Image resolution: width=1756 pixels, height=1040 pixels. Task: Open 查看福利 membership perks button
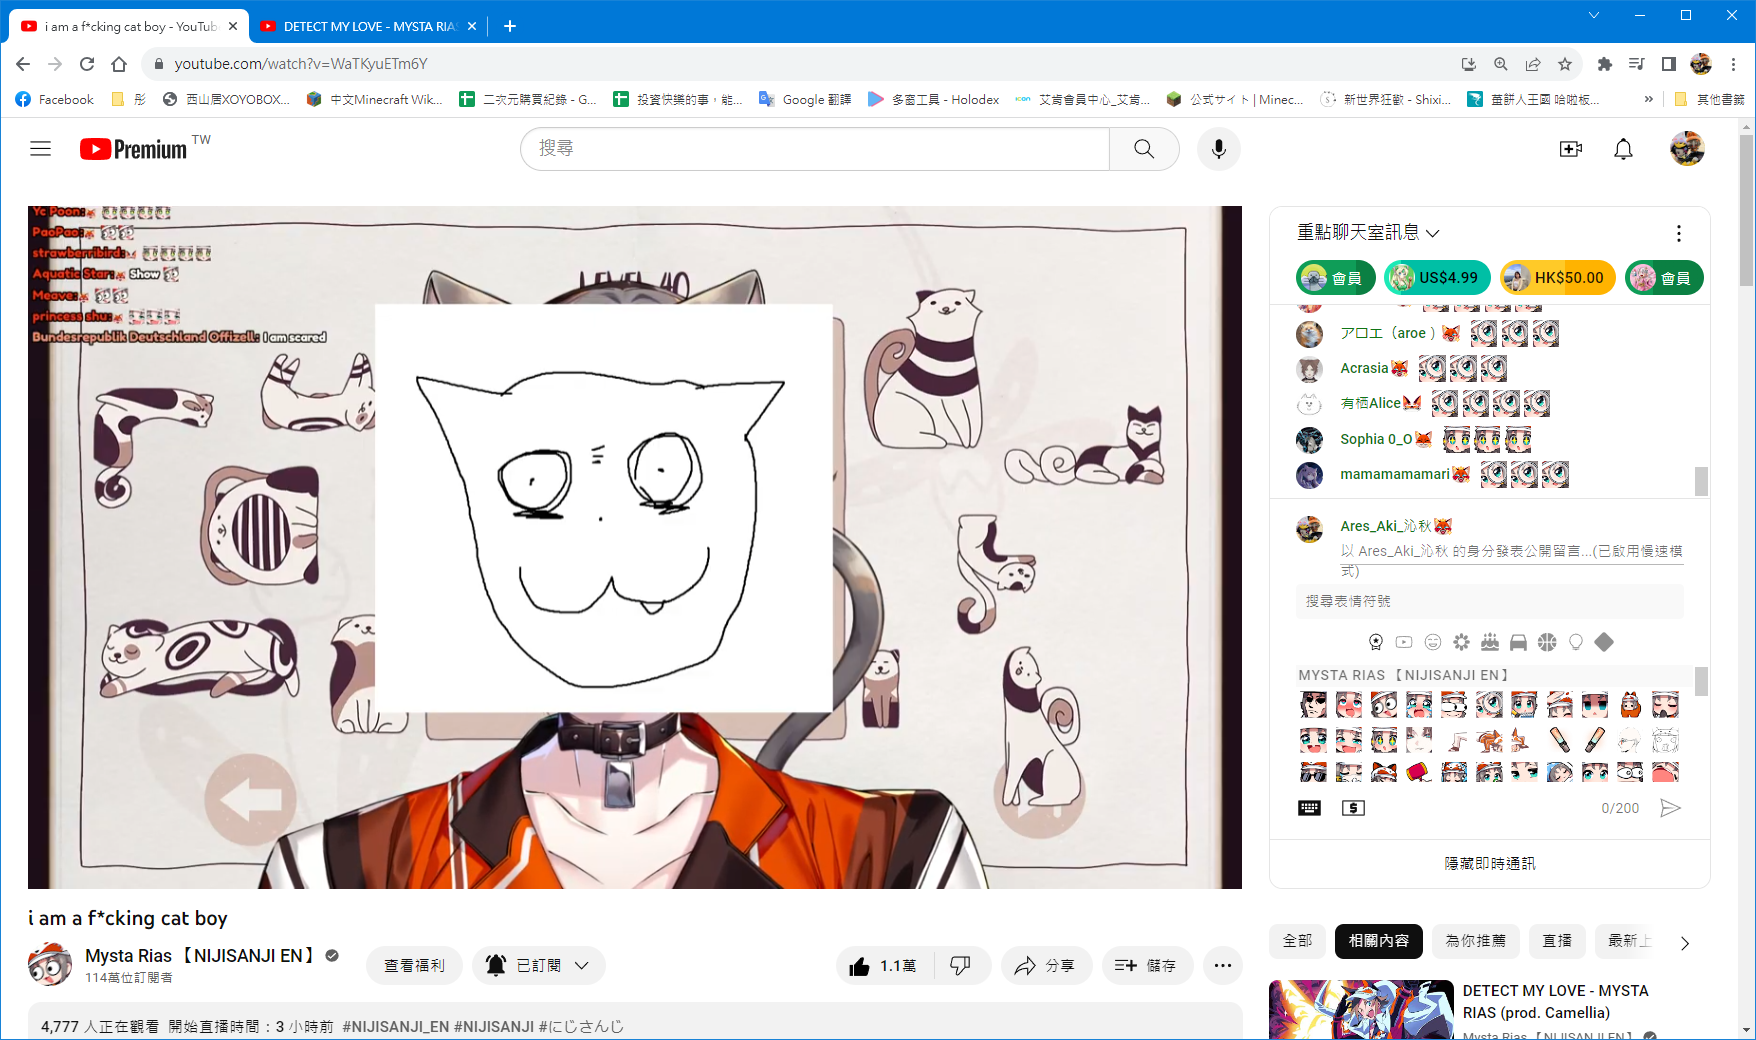(414, 966)
